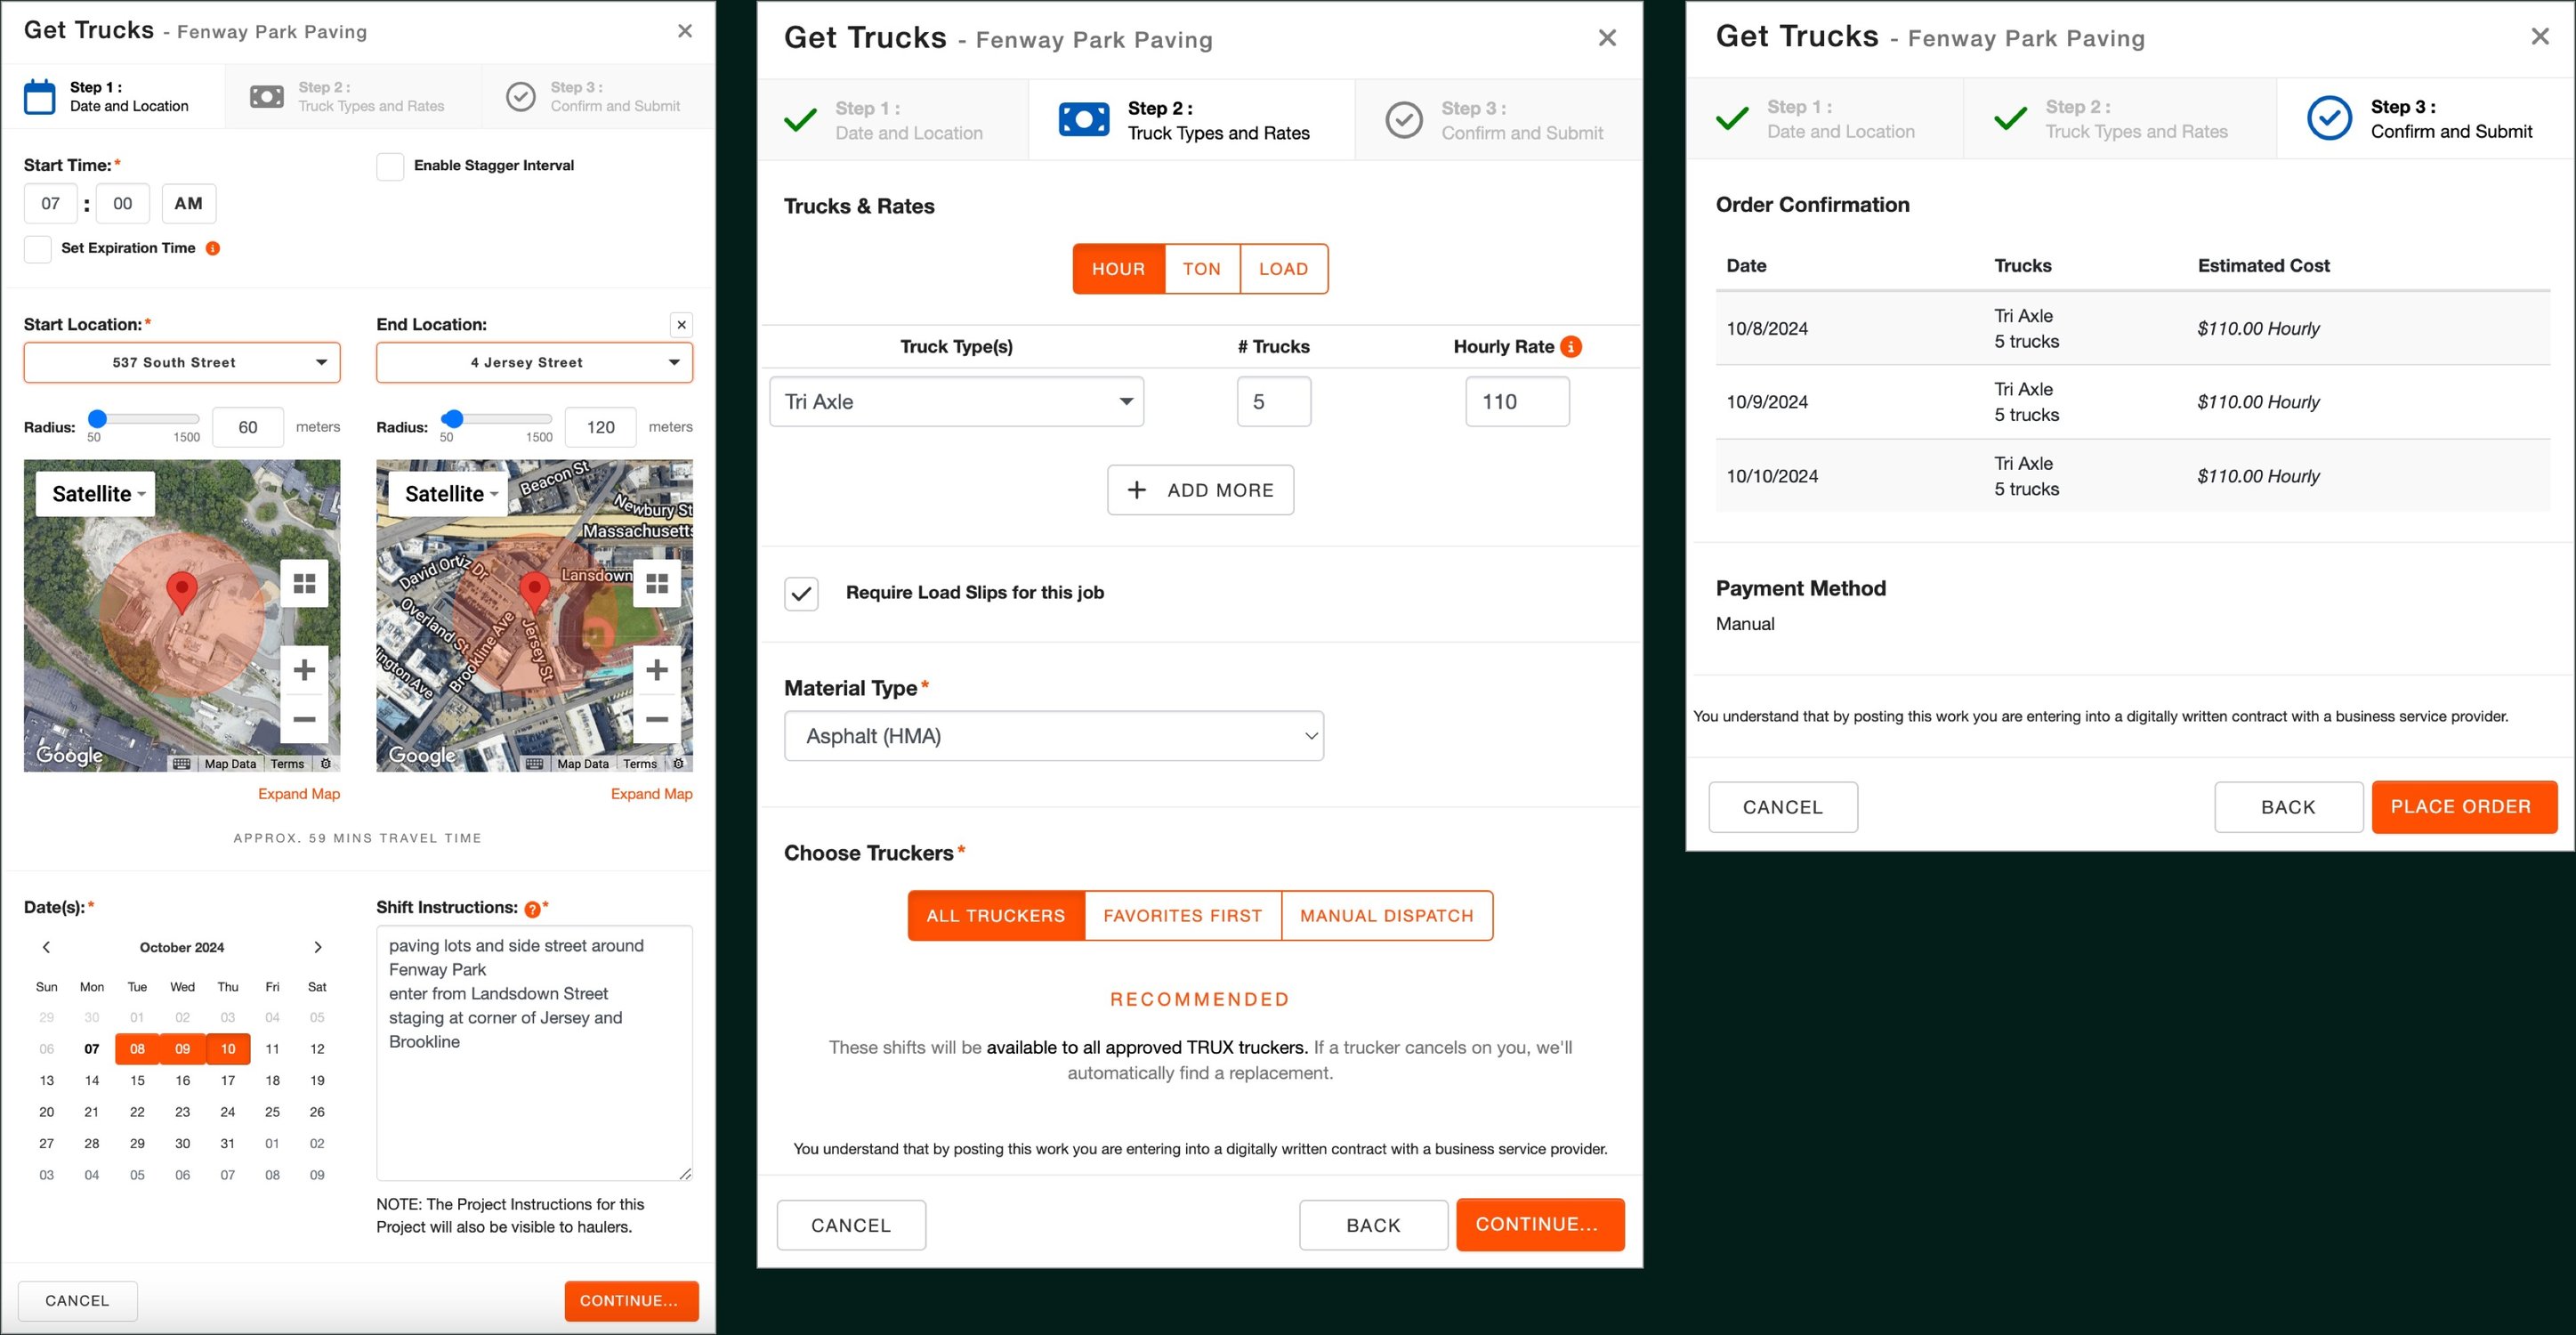Open the Material Type dropdown

pos(1053,736)
